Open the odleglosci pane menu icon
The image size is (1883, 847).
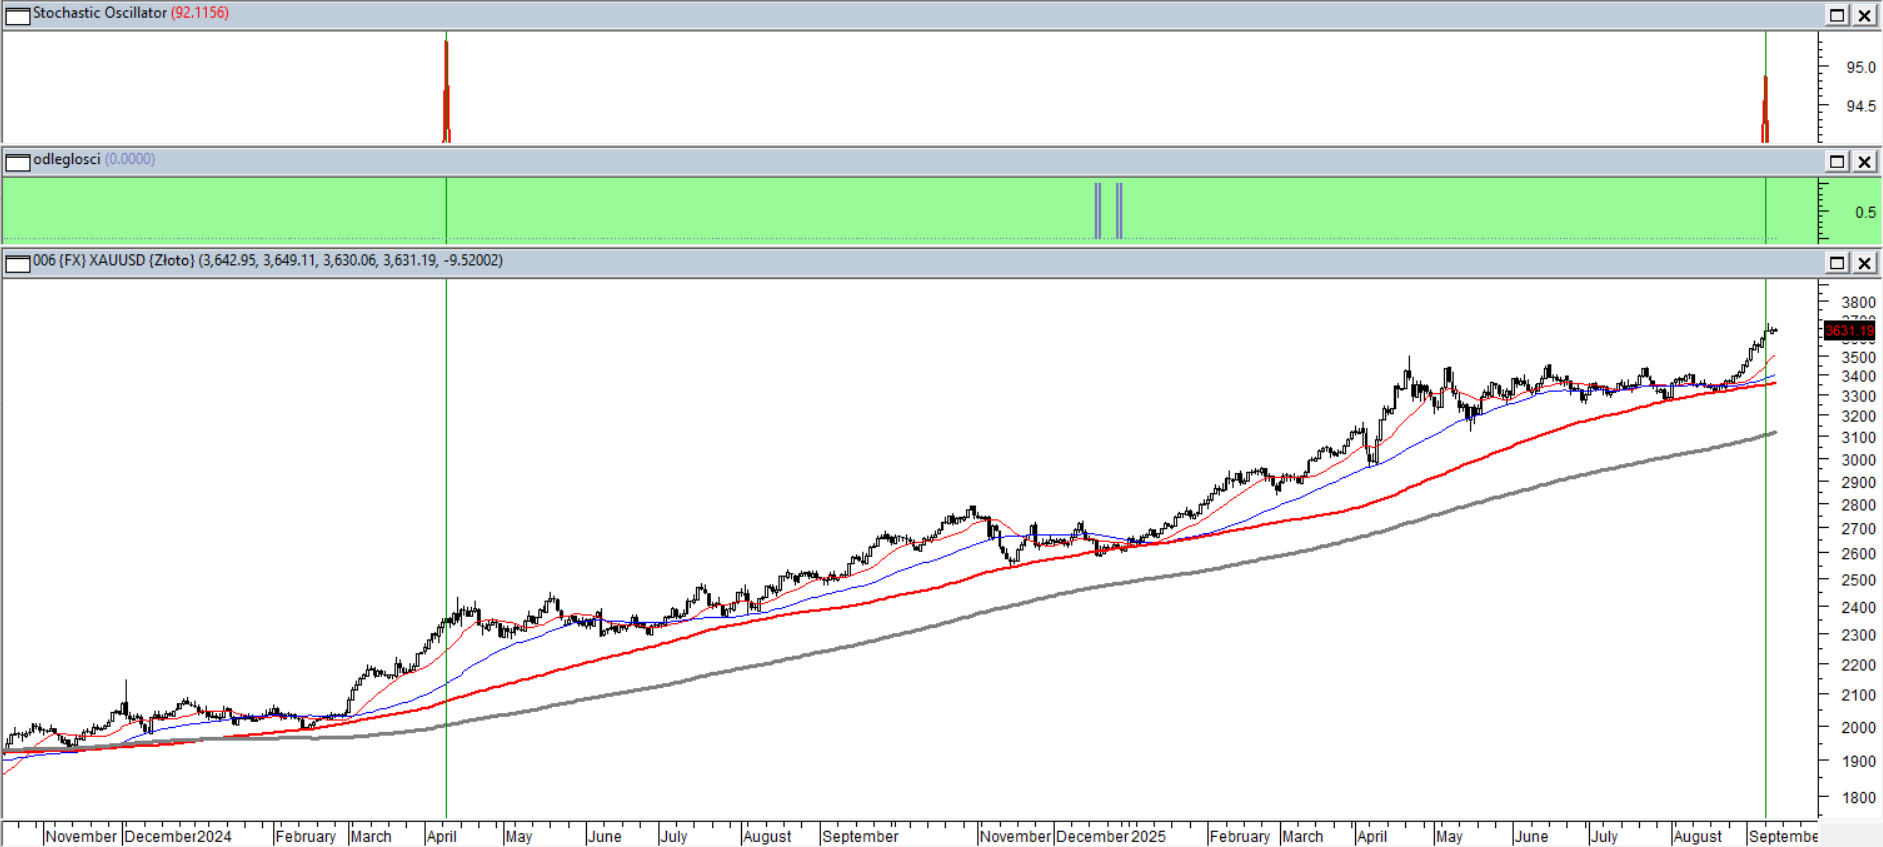[x=18, y=161]
